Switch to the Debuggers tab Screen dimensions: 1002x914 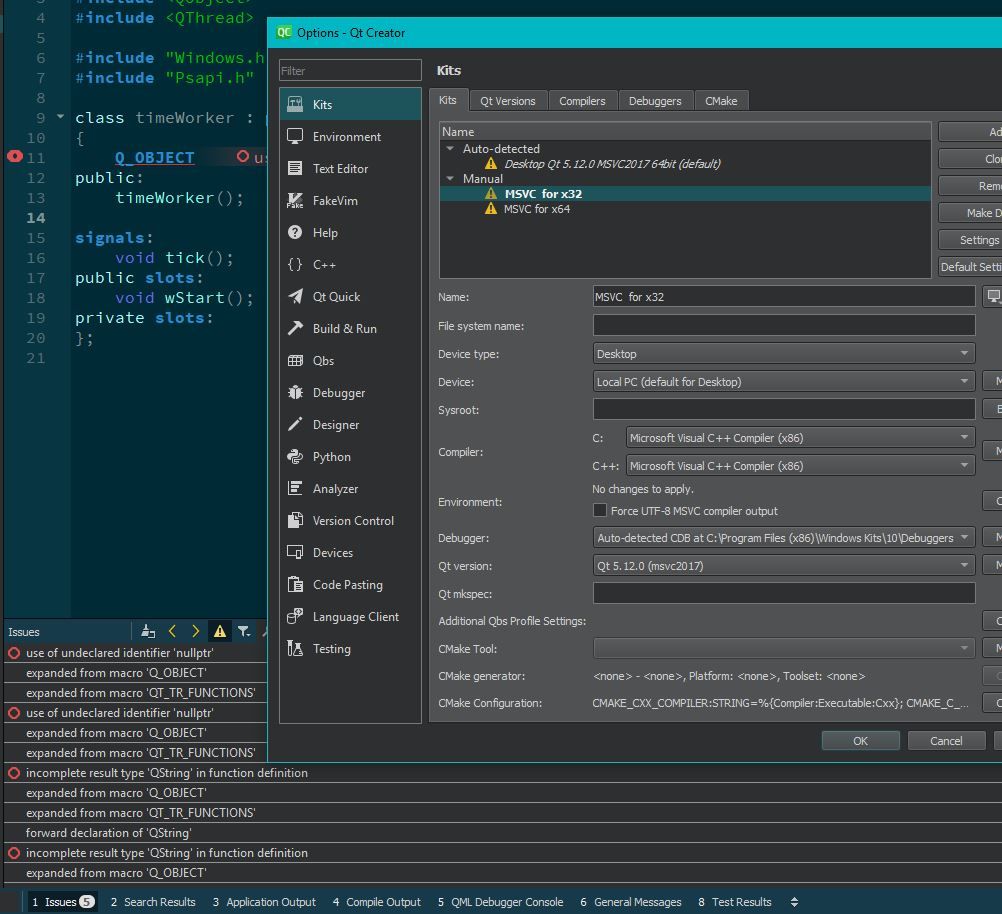pyautogui.click(x=655, y=101)
